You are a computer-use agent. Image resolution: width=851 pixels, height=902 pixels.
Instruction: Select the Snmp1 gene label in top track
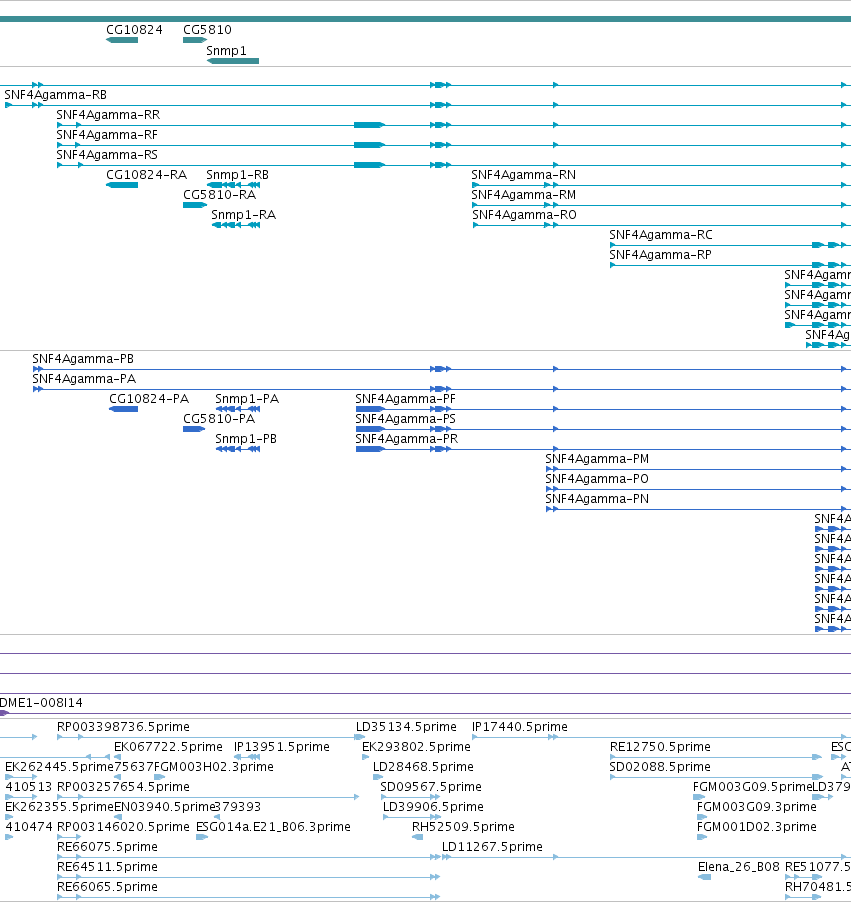(x=226, y=51)
